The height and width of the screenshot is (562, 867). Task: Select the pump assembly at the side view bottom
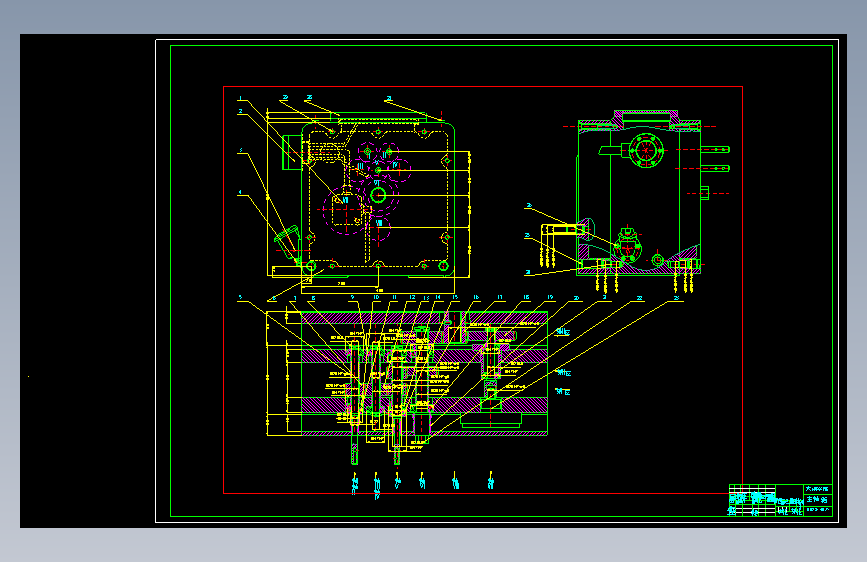(628, 245)
